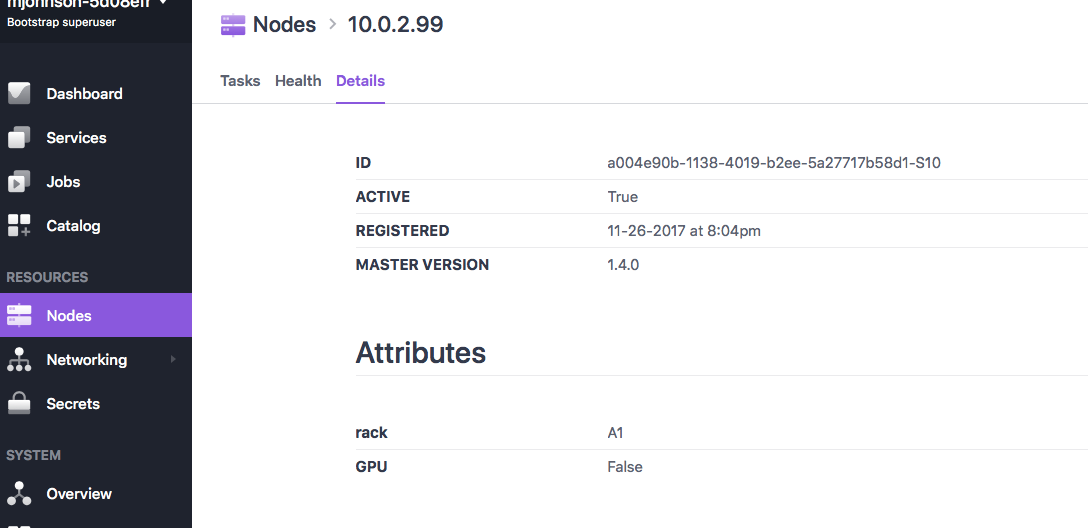Open the Health tab
The image size is (1088, 528).
(x=298, y=81)
